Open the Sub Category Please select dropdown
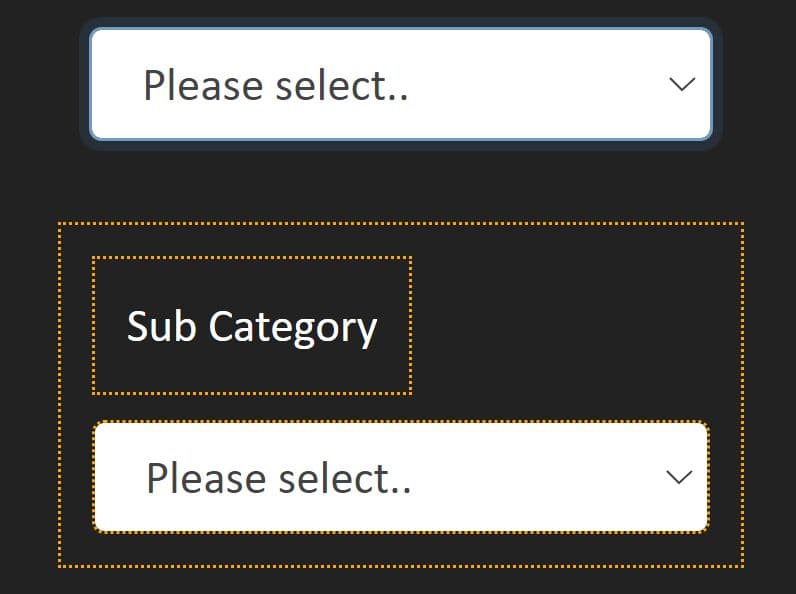The image size is (796, 594). pos(401,477)
